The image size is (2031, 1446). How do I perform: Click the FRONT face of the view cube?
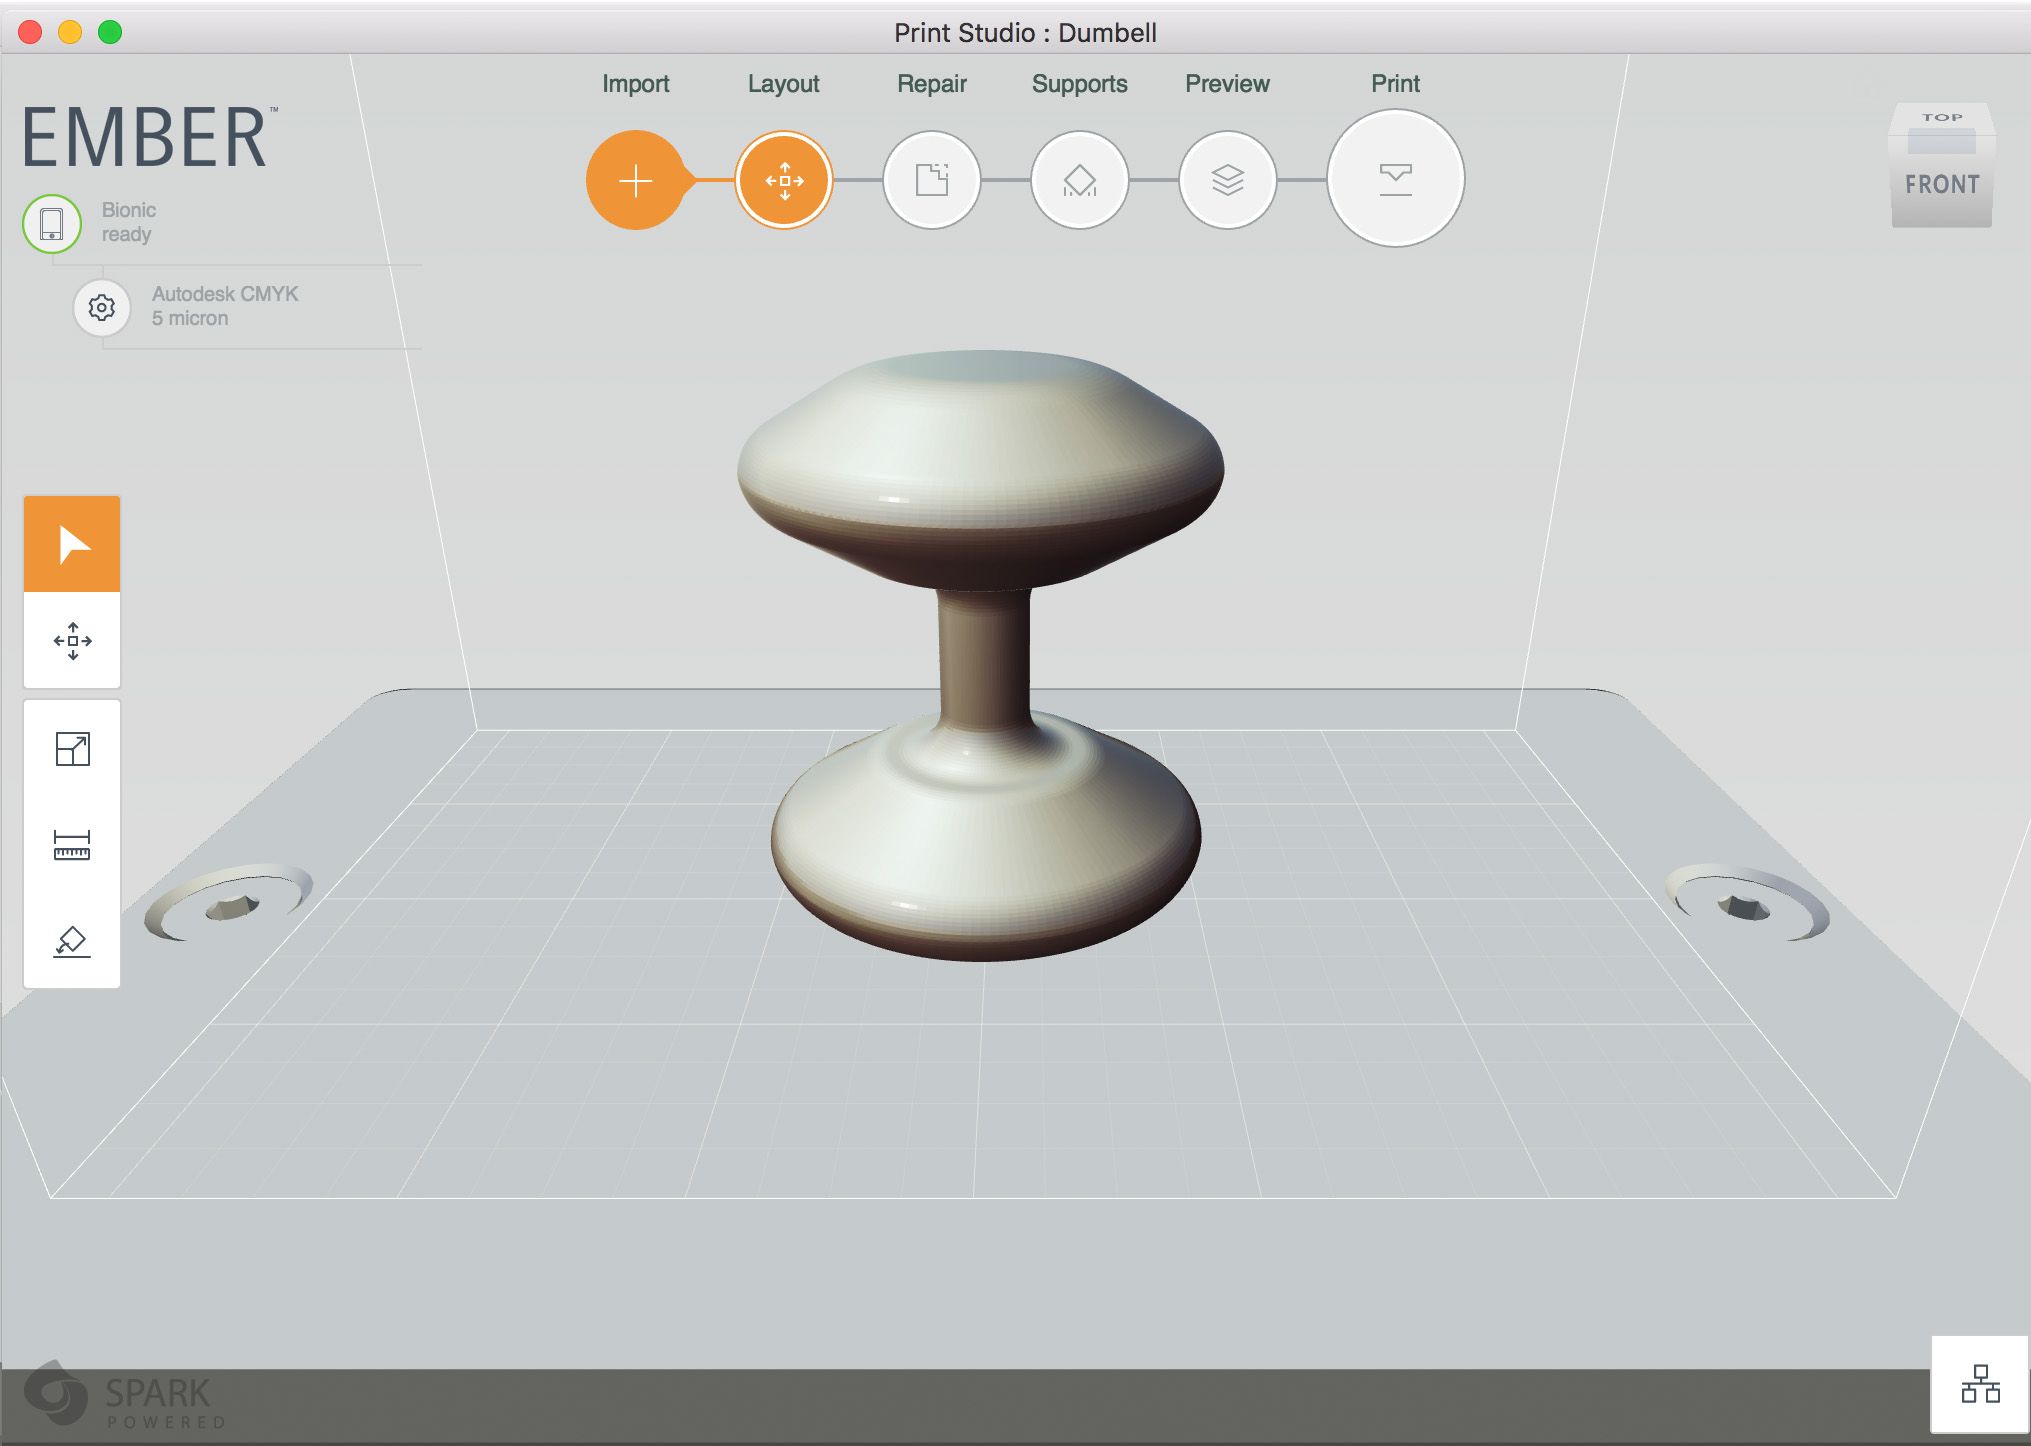pyautogui.click(x=1941, y=185)
